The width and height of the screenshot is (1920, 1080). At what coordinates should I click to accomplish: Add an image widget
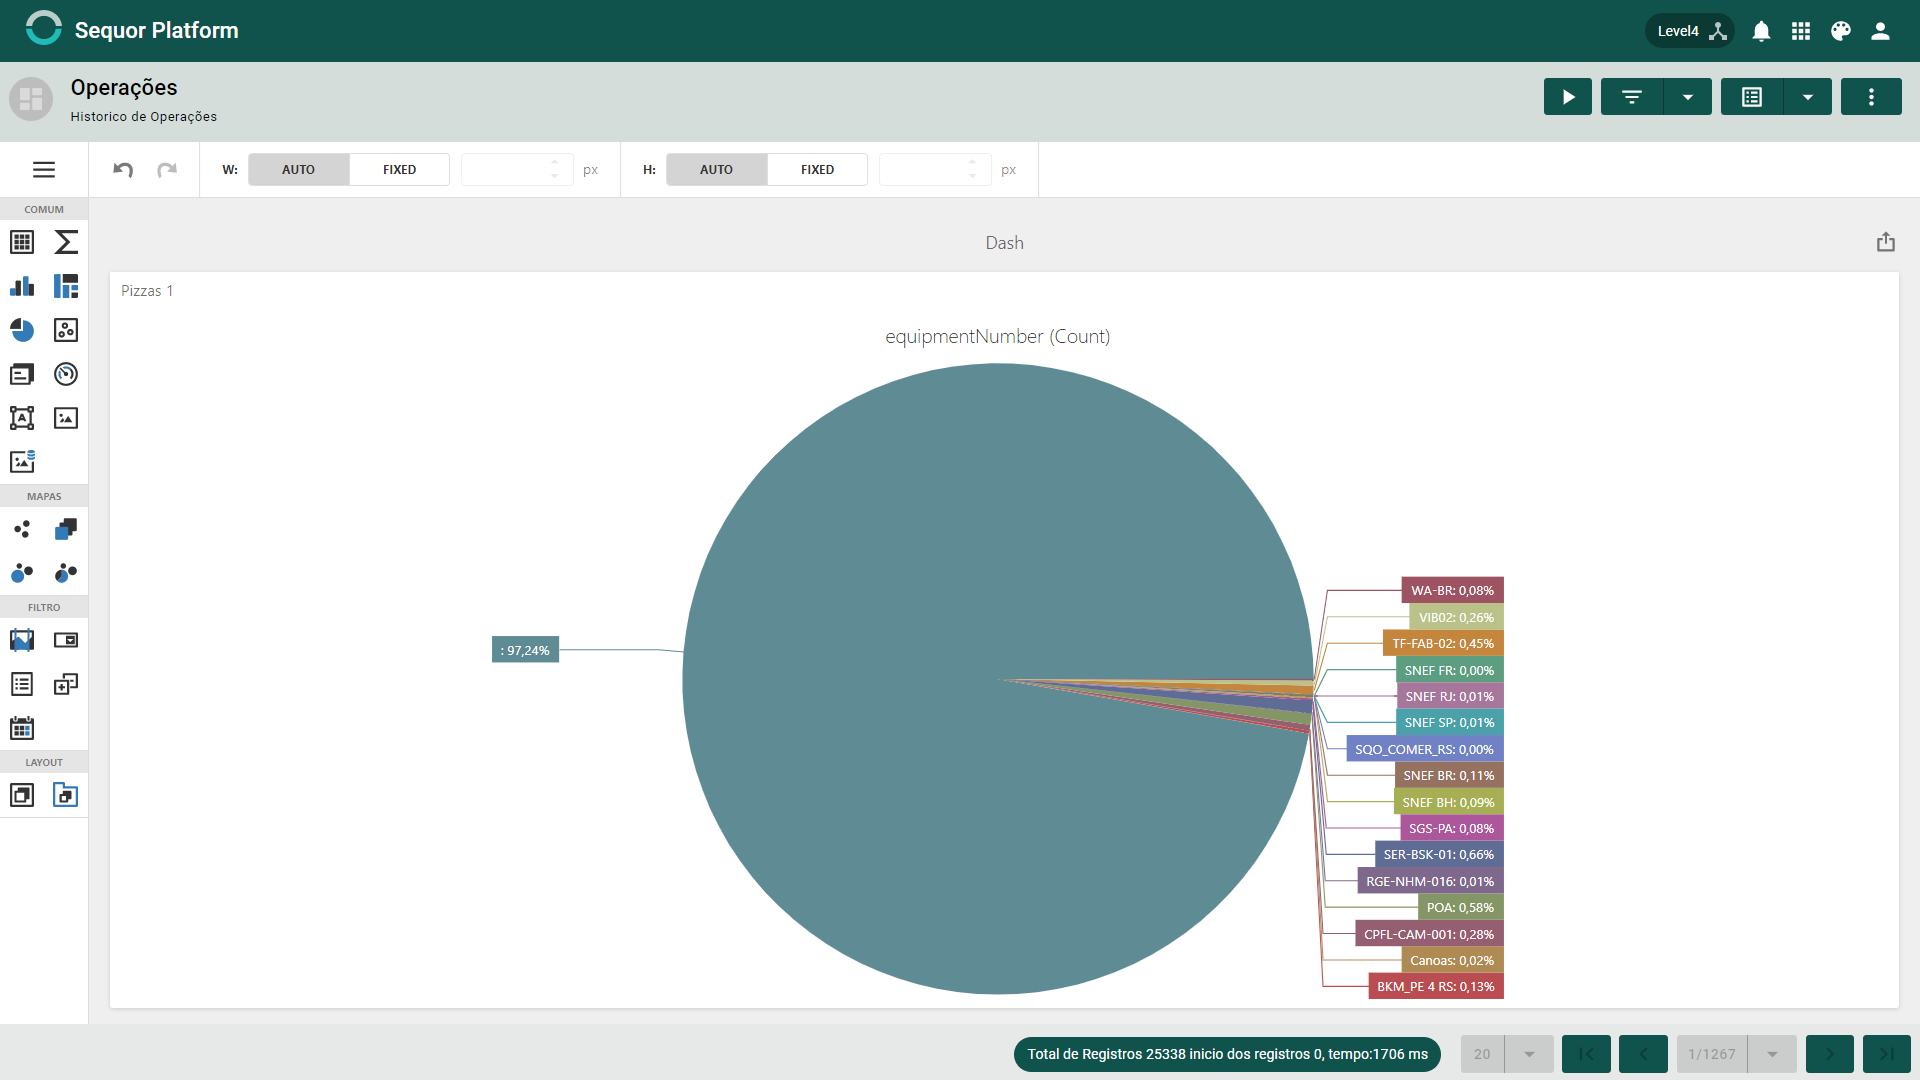tap(66, 418)
